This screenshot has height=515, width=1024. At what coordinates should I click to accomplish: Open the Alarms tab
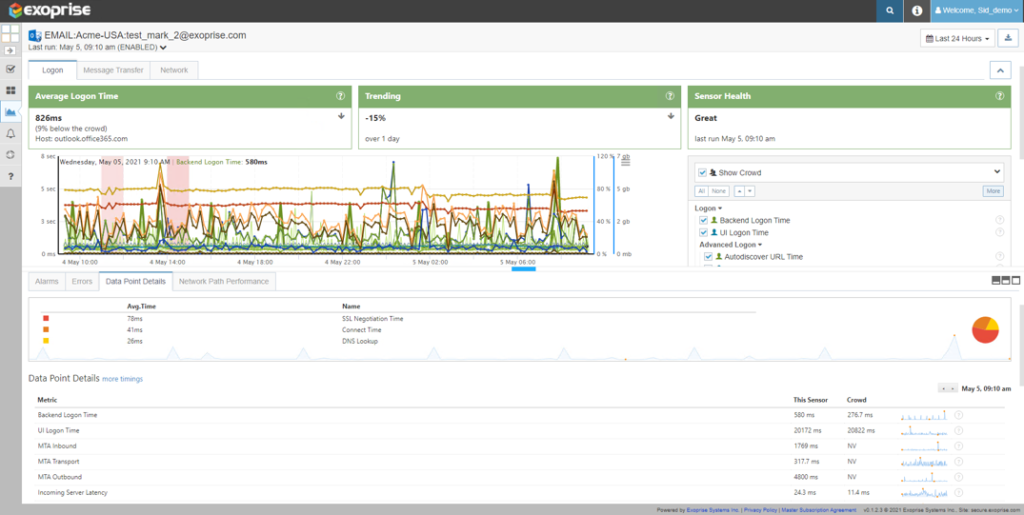click(47, 281)
